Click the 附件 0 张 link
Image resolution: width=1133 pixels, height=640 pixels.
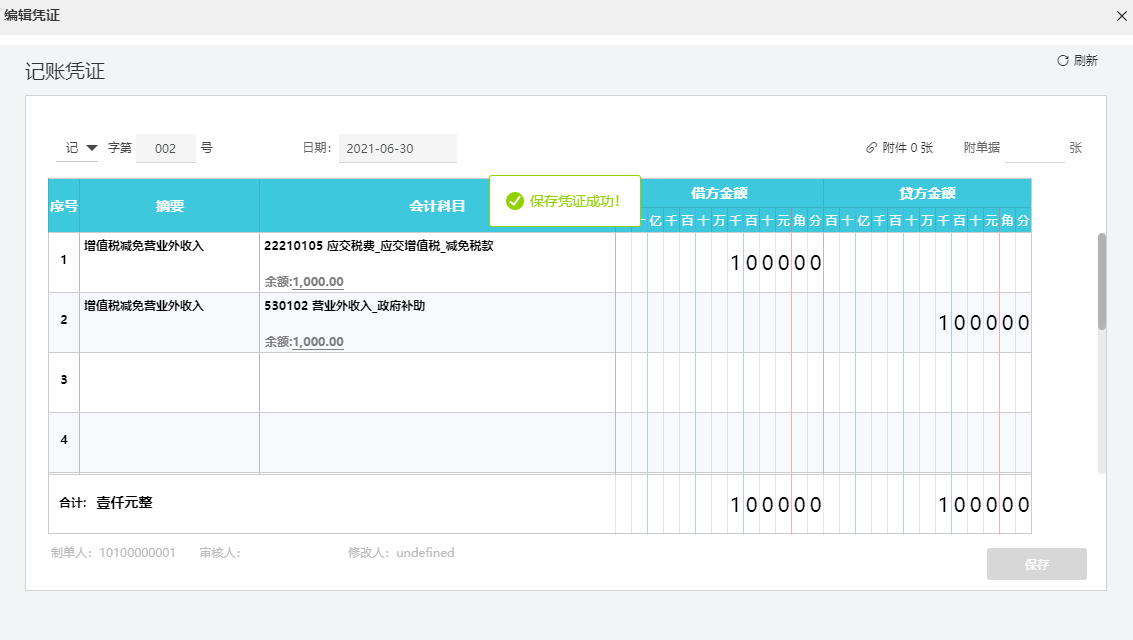pyautogui.click(x=907, y=148)
